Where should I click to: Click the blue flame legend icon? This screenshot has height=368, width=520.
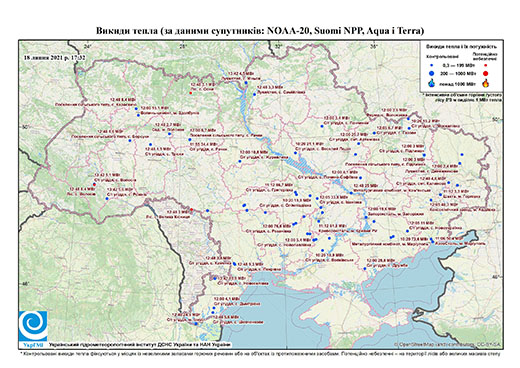pos(432,83)
